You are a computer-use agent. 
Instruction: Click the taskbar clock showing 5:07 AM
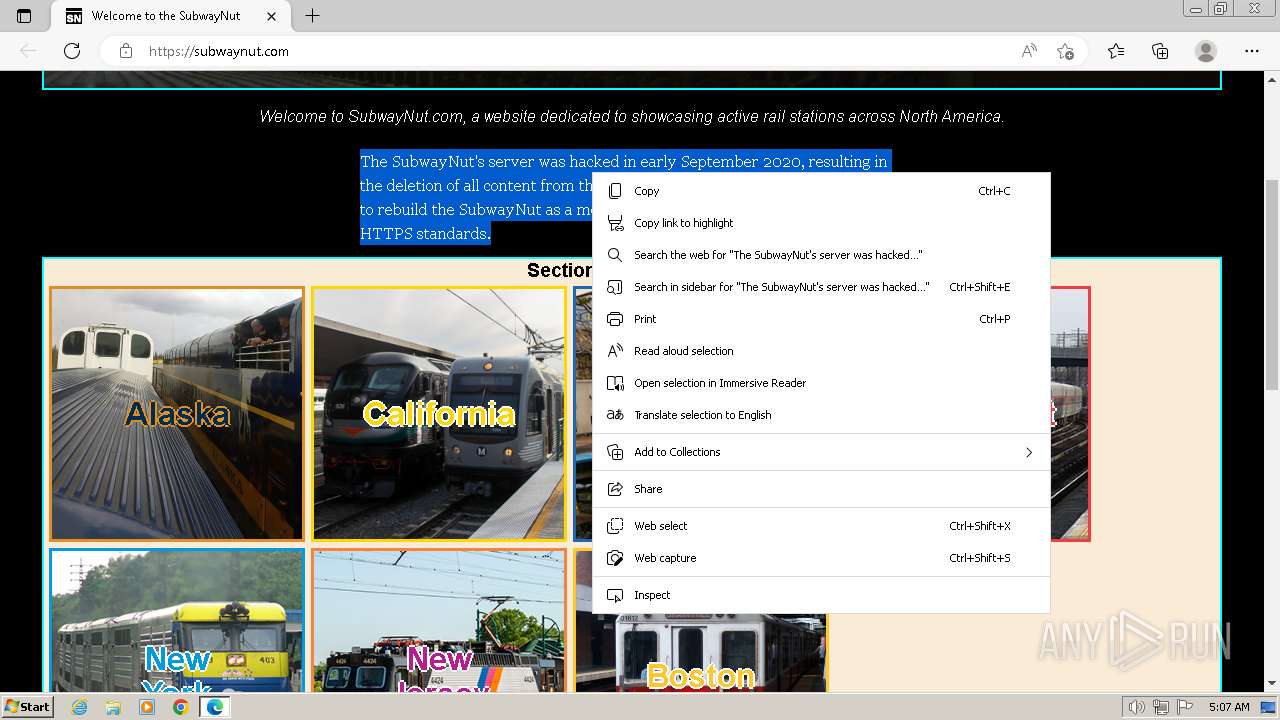click(1229, 707)
